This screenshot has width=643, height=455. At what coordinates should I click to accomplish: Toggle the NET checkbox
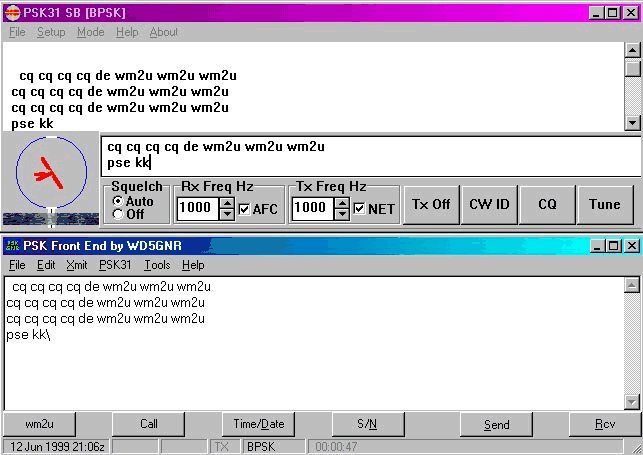359,209
